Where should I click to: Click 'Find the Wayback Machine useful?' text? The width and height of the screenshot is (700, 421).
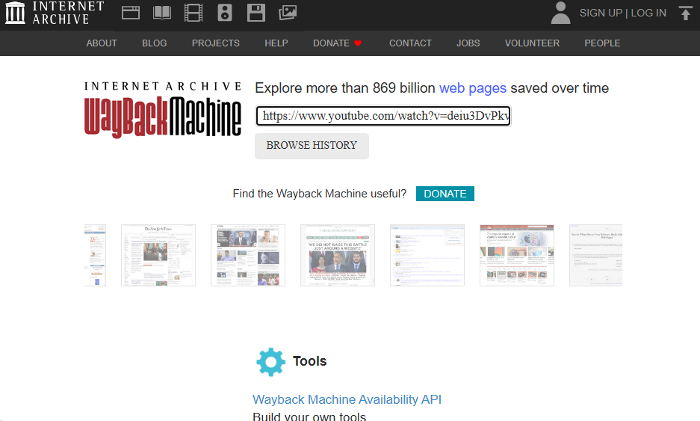(x=320, y=194)
